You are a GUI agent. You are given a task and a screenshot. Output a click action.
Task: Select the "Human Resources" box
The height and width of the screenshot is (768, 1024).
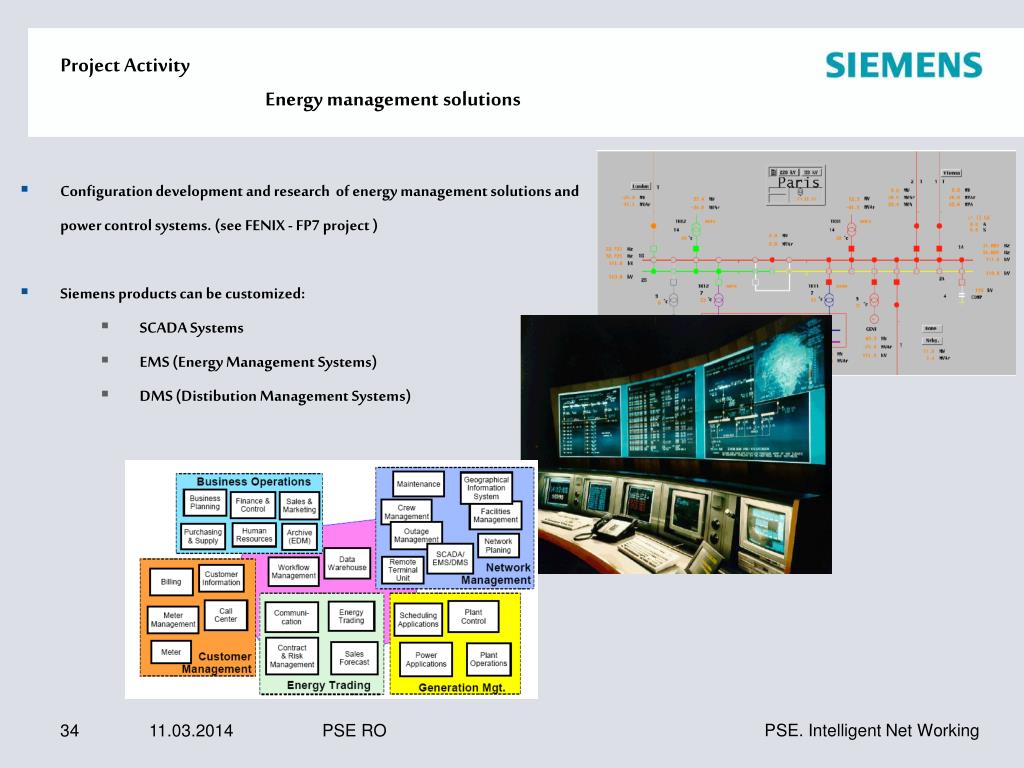[254, 535]
